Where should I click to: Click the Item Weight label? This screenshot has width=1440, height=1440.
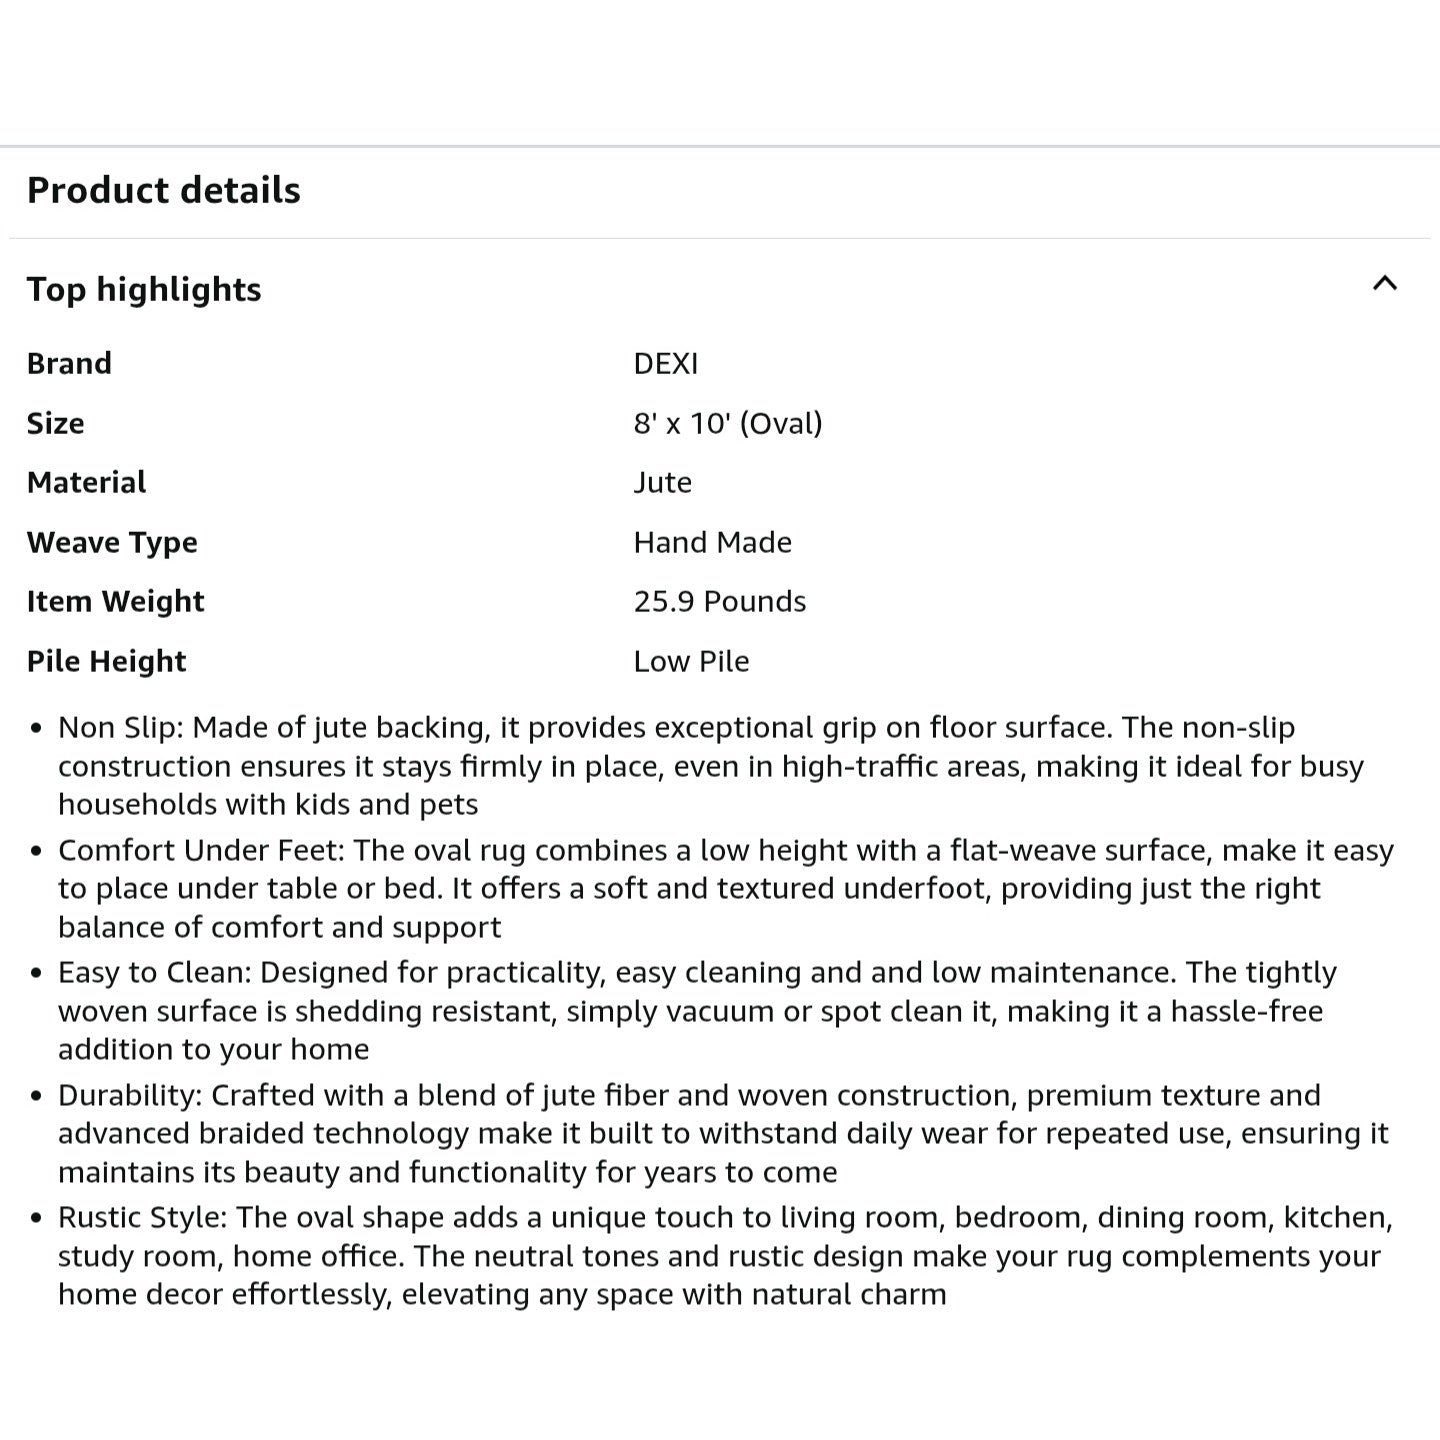[115, 601]
